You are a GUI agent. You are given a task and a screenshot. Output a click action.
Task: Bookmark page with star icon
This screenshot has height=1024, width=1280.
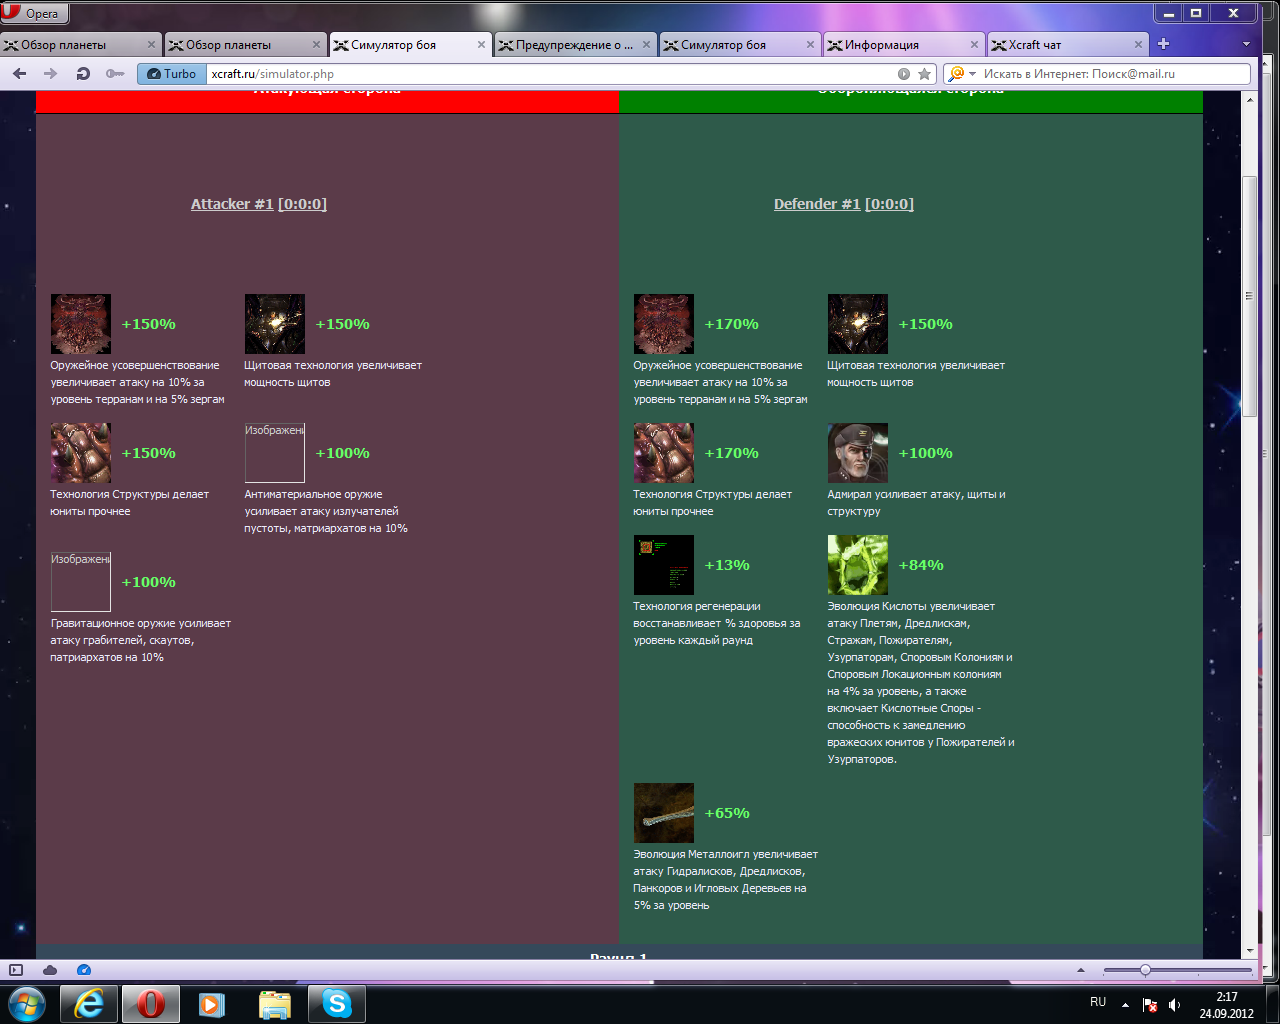click(925, 74)
